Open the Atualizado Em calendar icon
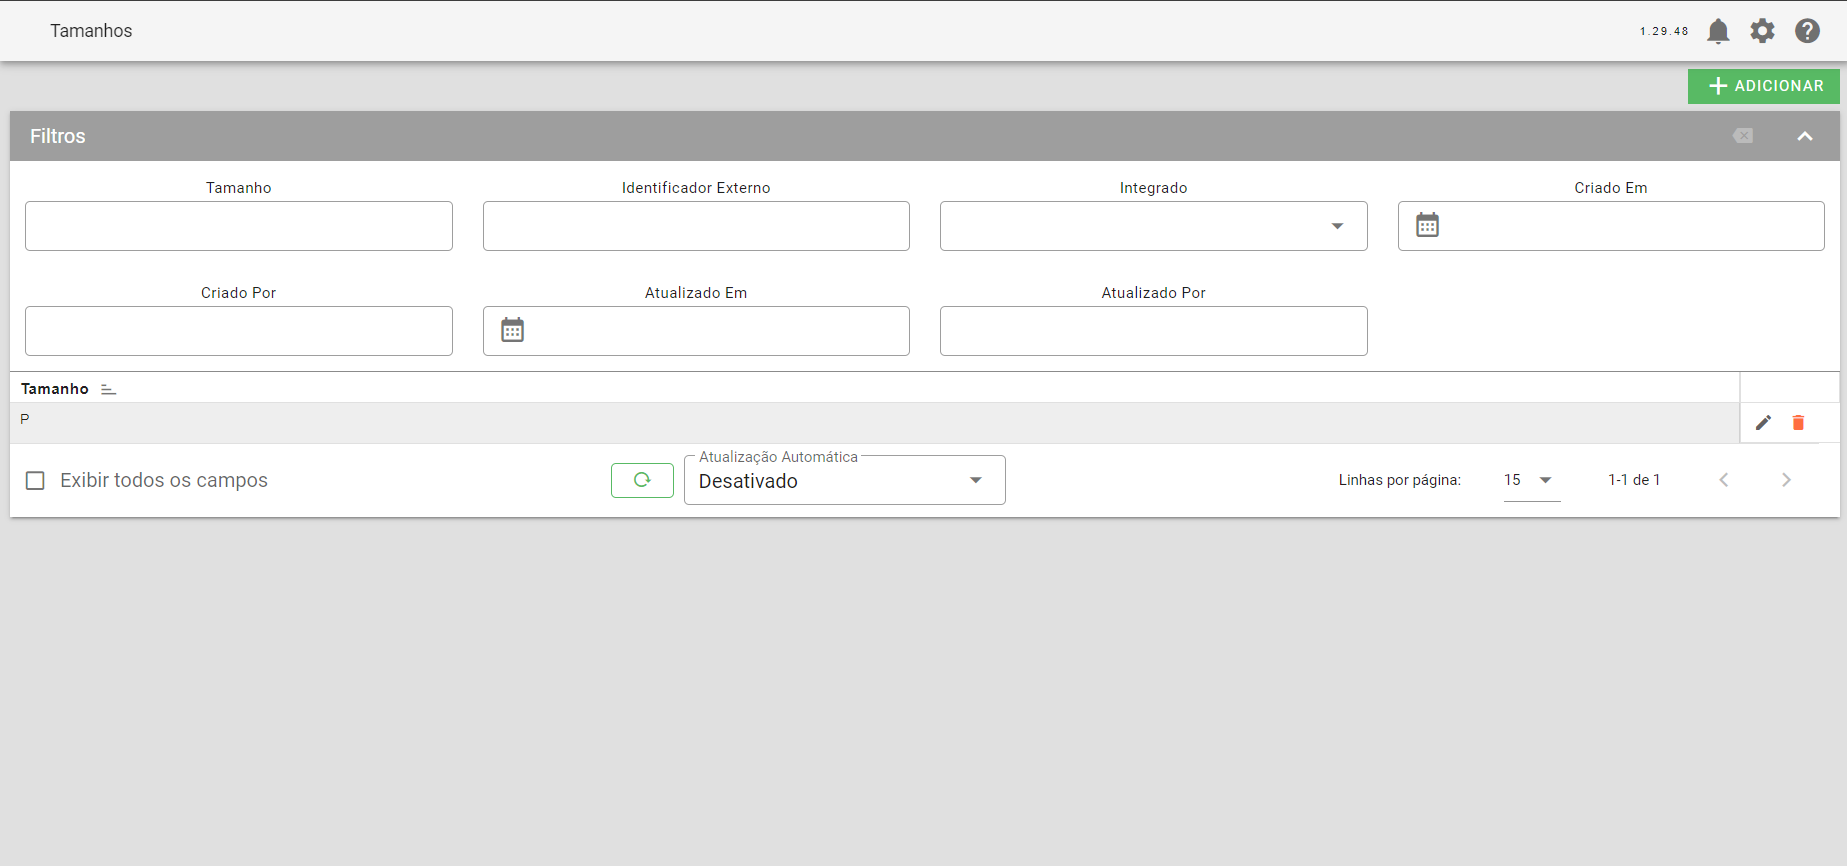Image resolution: width=1847 pixels, height=866 pixels. point(512,330)
